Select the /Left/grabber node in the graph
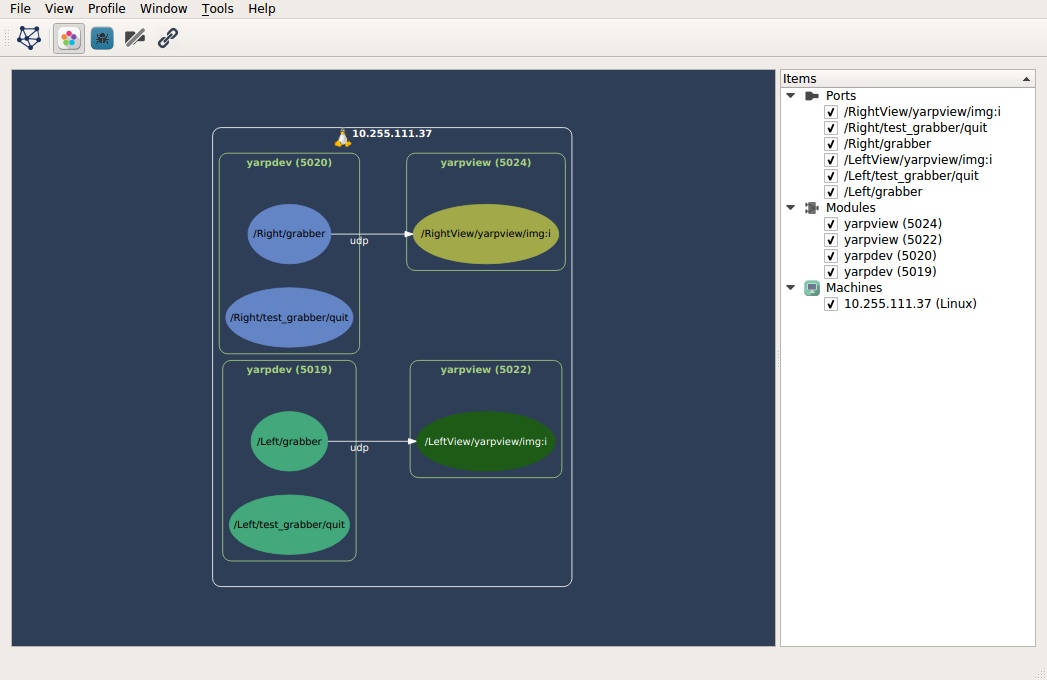This screenshot has height=680, width=1047. click(x=289, y=441)
